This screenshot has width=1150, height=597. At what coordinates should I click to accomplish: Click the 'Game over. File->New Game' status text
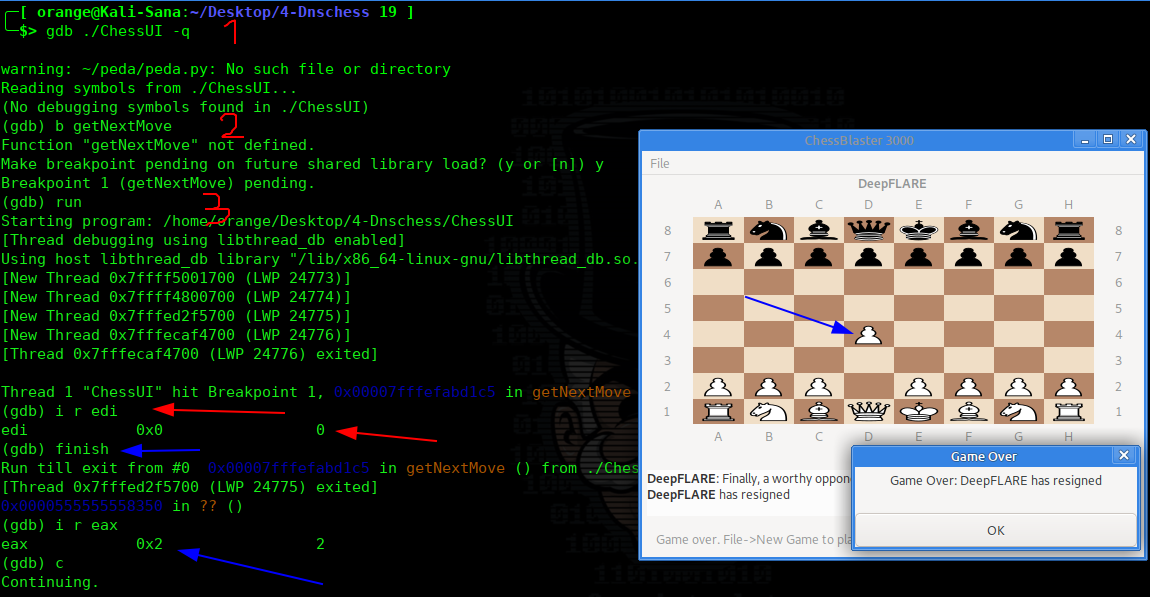(753, 539)
